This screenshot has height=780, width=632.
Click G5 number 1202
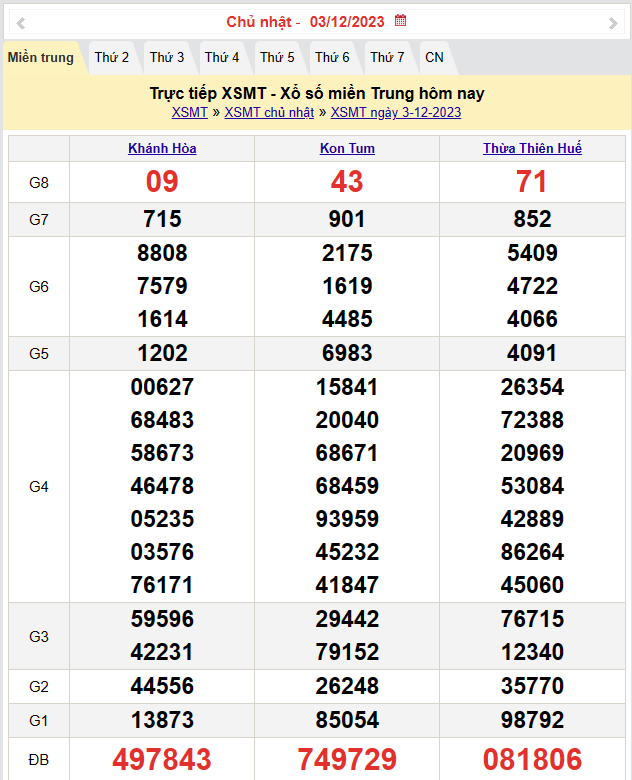coord(162,353)
